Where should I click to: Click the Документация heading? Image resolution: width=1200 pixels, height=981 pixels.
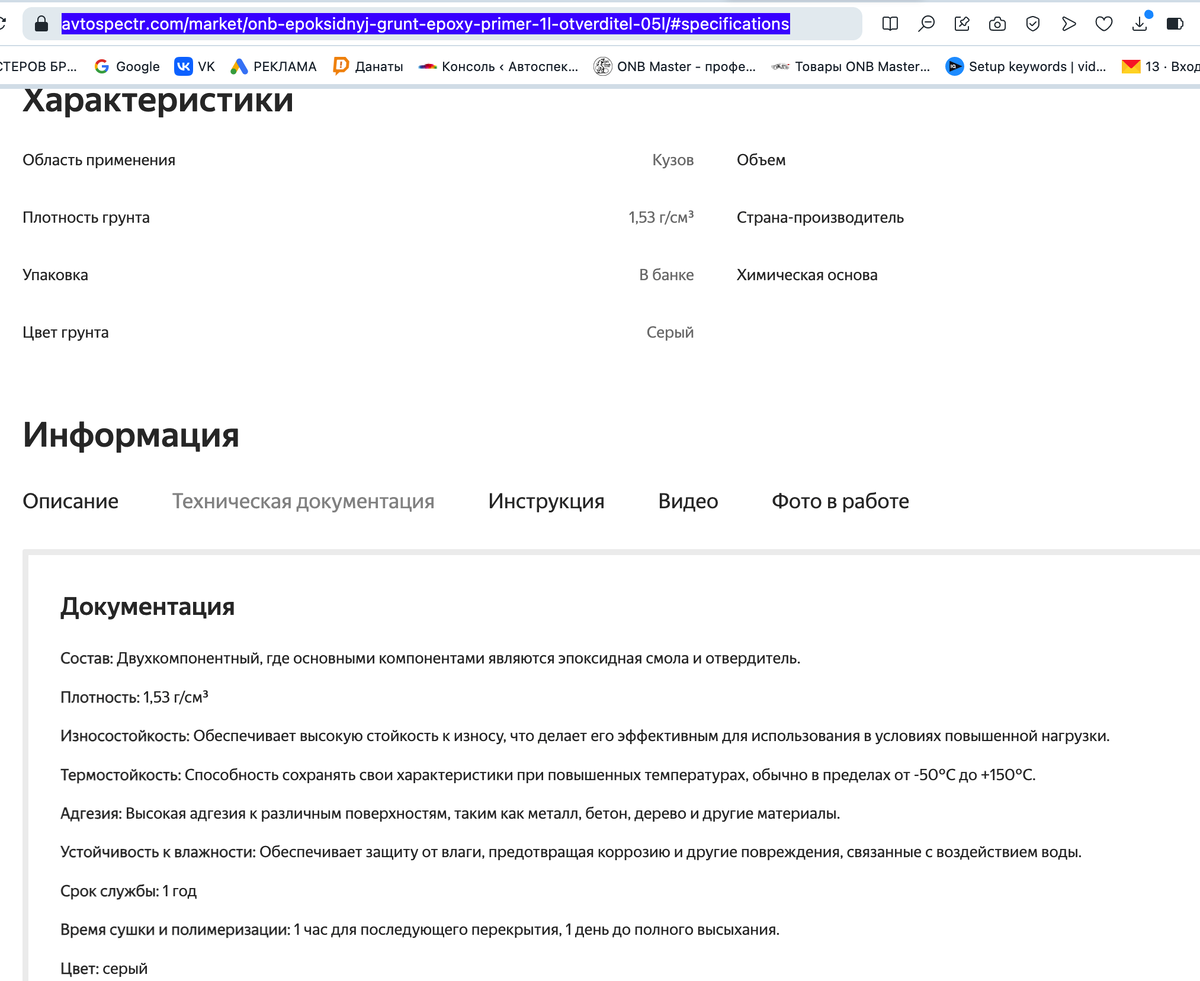[x=148, y=606]
